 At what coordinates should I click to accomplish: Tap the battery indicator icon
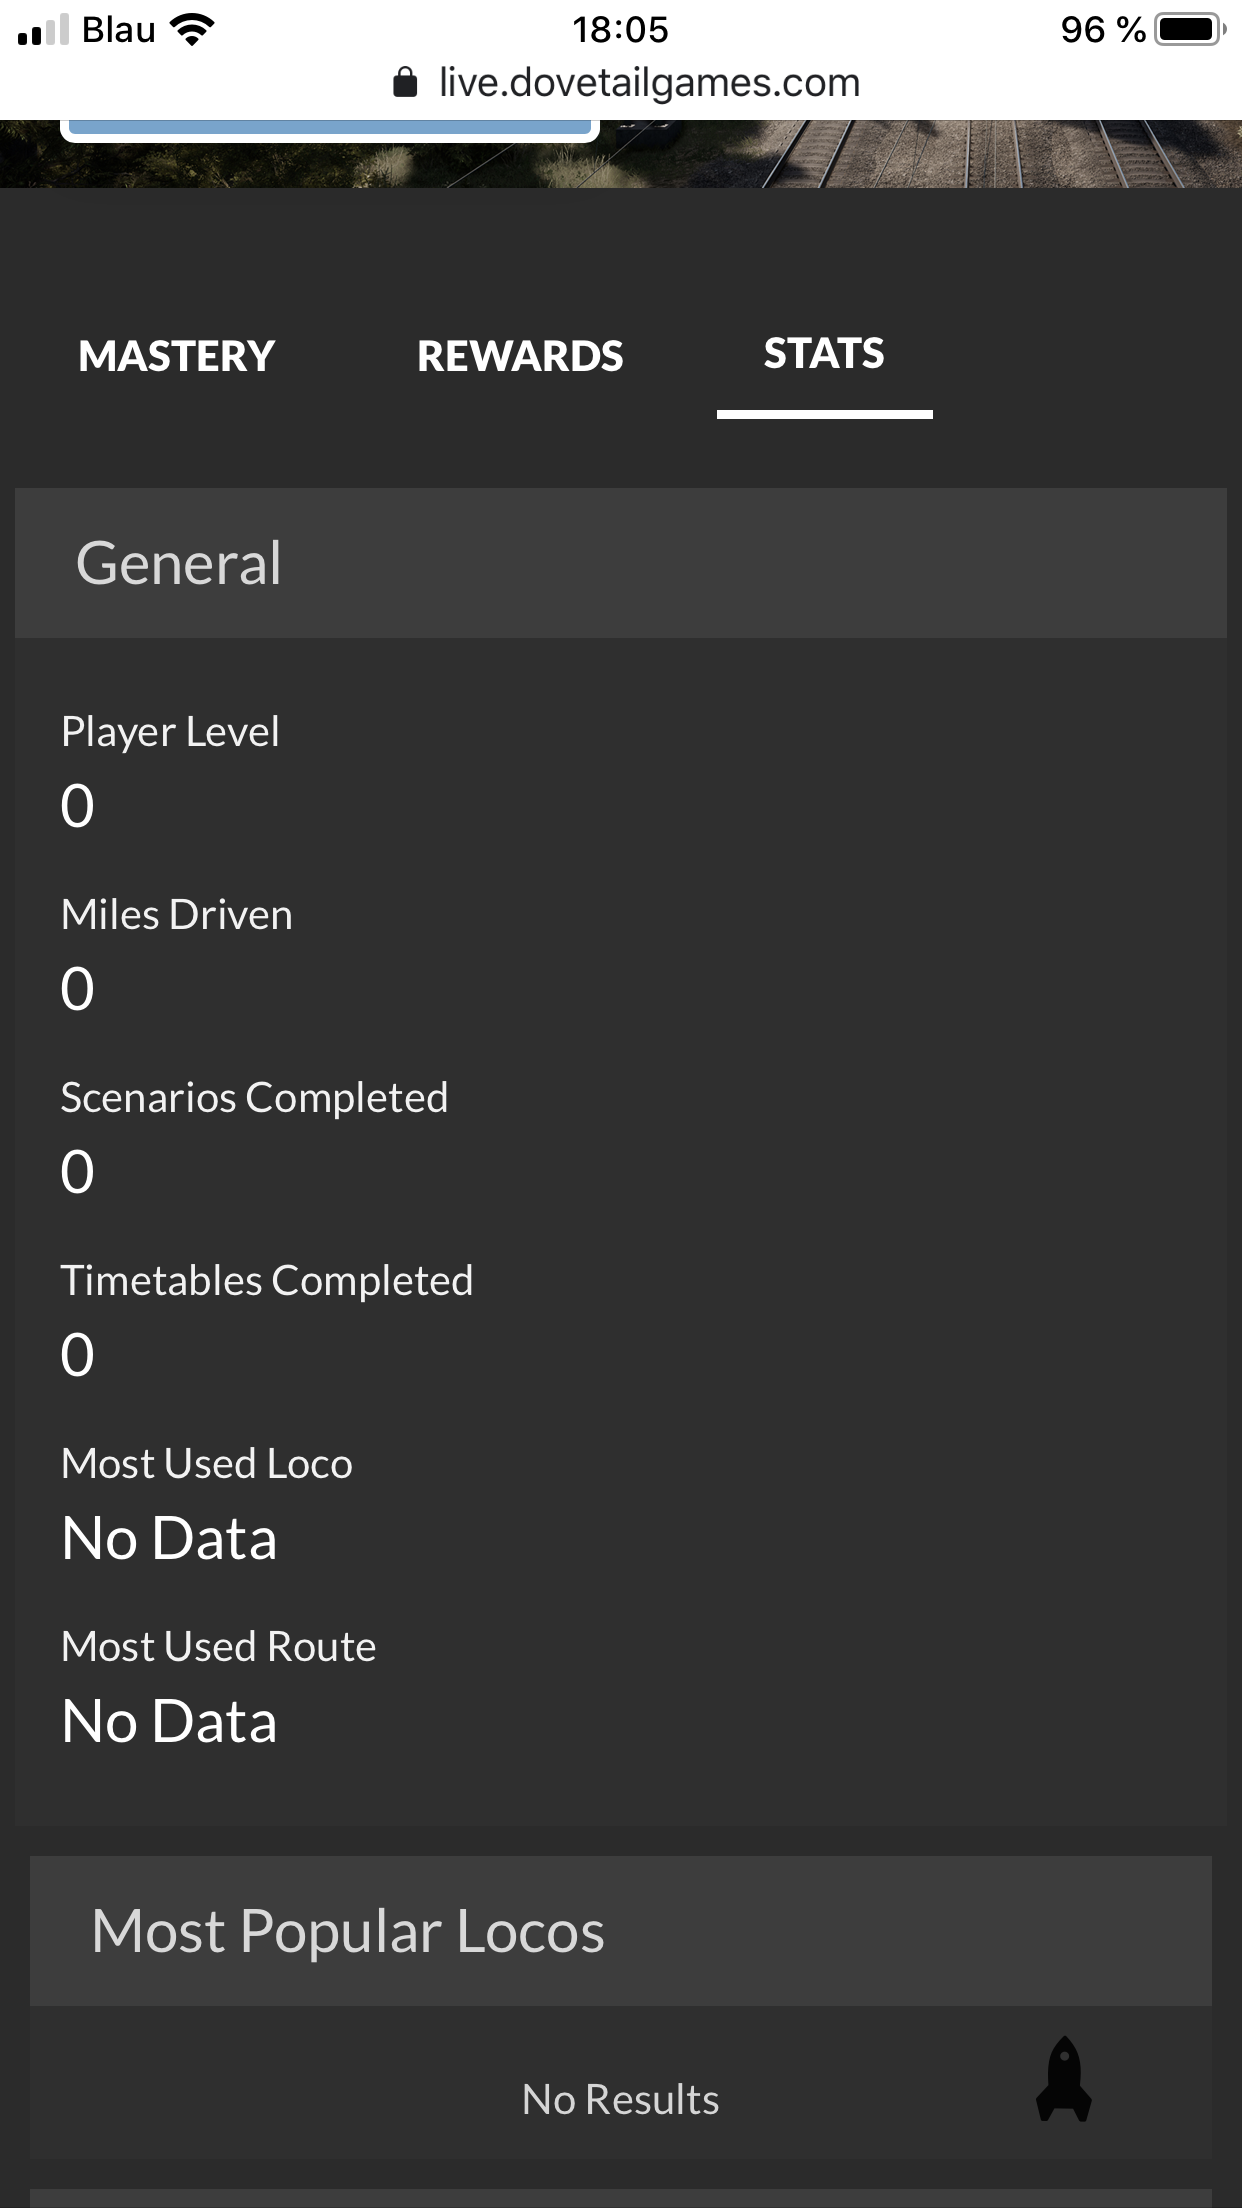1189,30
